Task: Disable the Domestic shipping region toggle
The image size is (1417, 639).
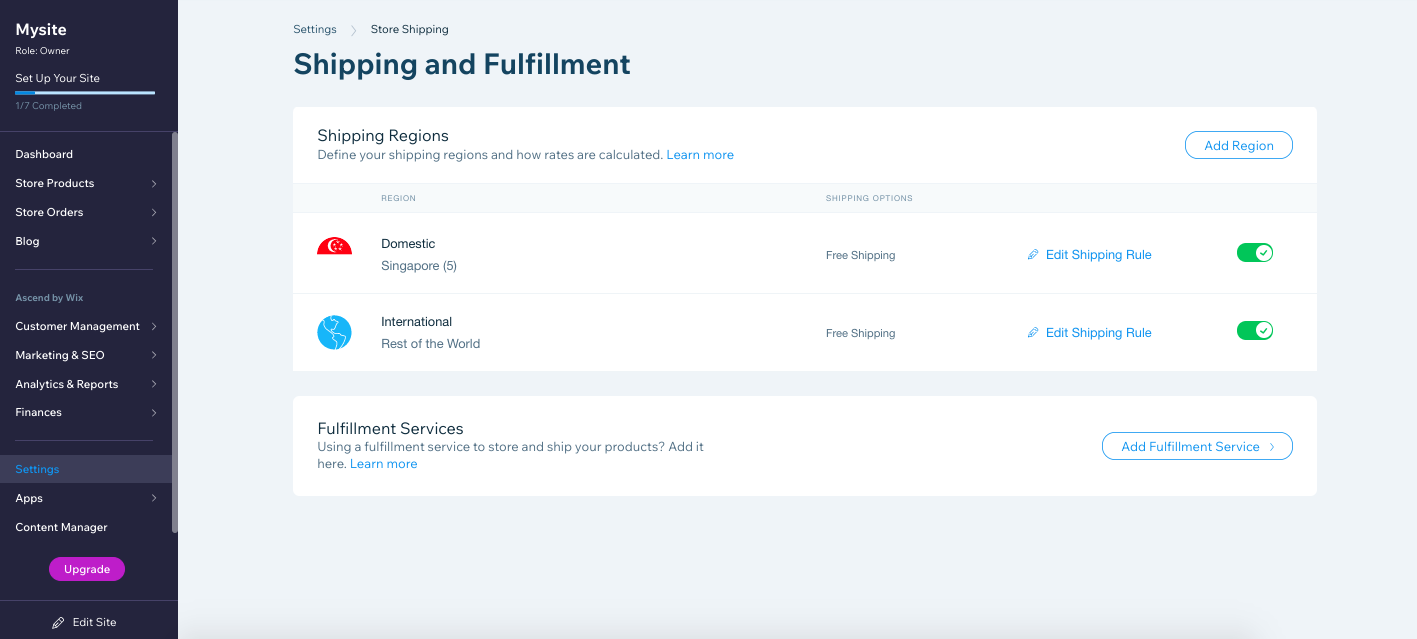Action: tap(1255, 253)
